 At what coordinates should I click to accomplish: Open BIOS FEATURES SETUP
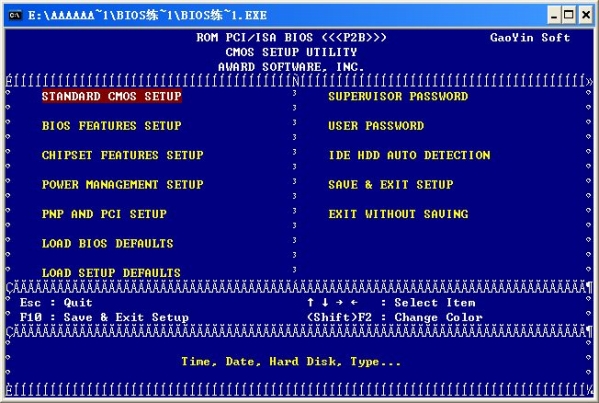click(112, 126)
